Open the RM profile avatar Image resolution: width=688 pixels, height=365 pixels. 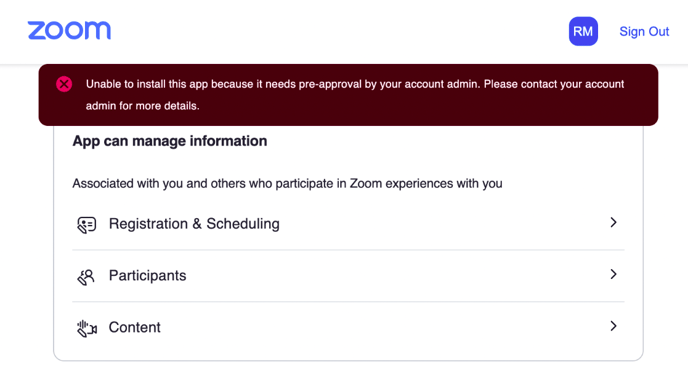coord(583,31)
